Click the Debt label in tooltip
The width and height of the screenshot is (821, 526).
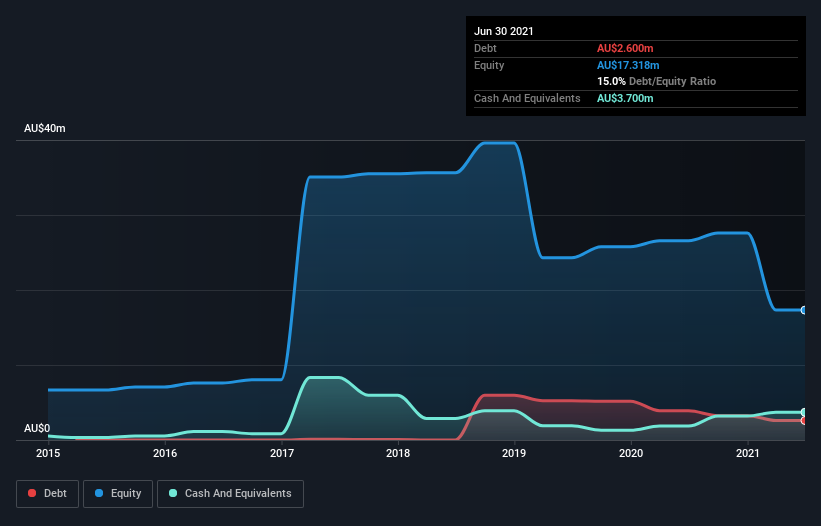pyautogui.click(x=485, y=48)
